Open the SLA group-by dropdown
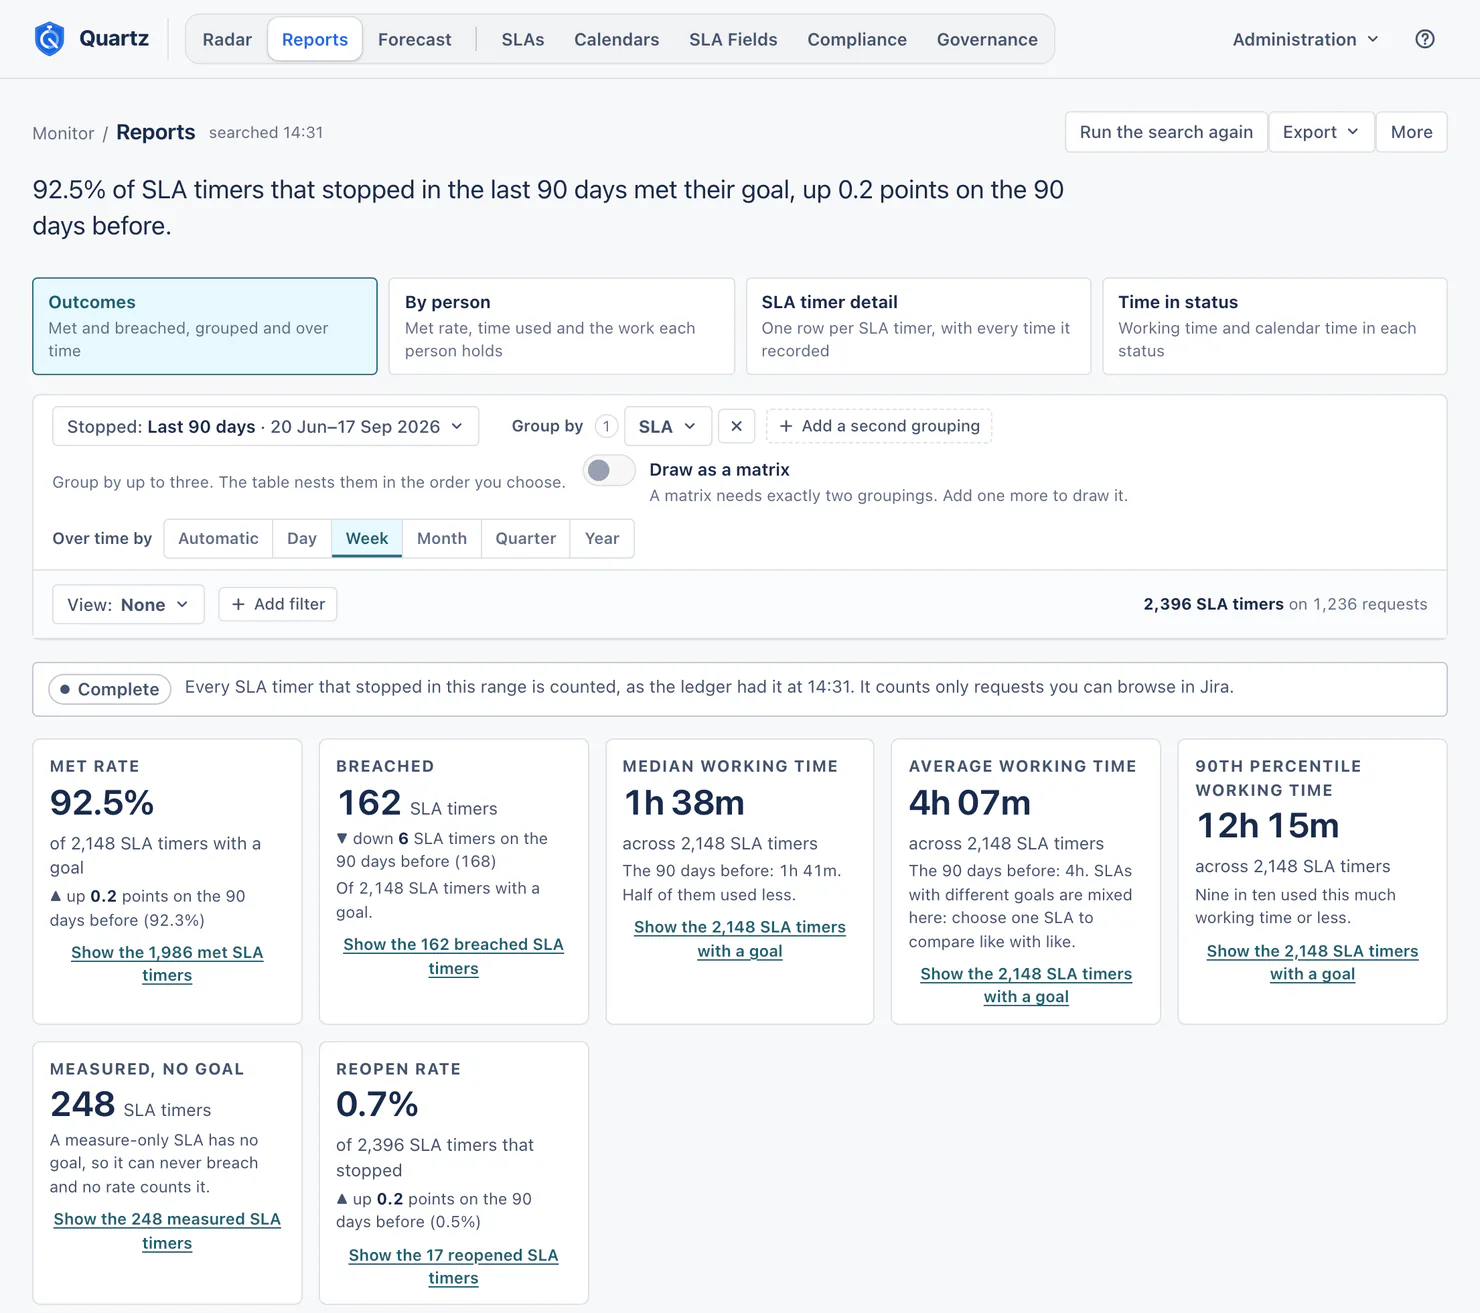This screenshot has height=1313, width=1480. [x=667, y=426]
